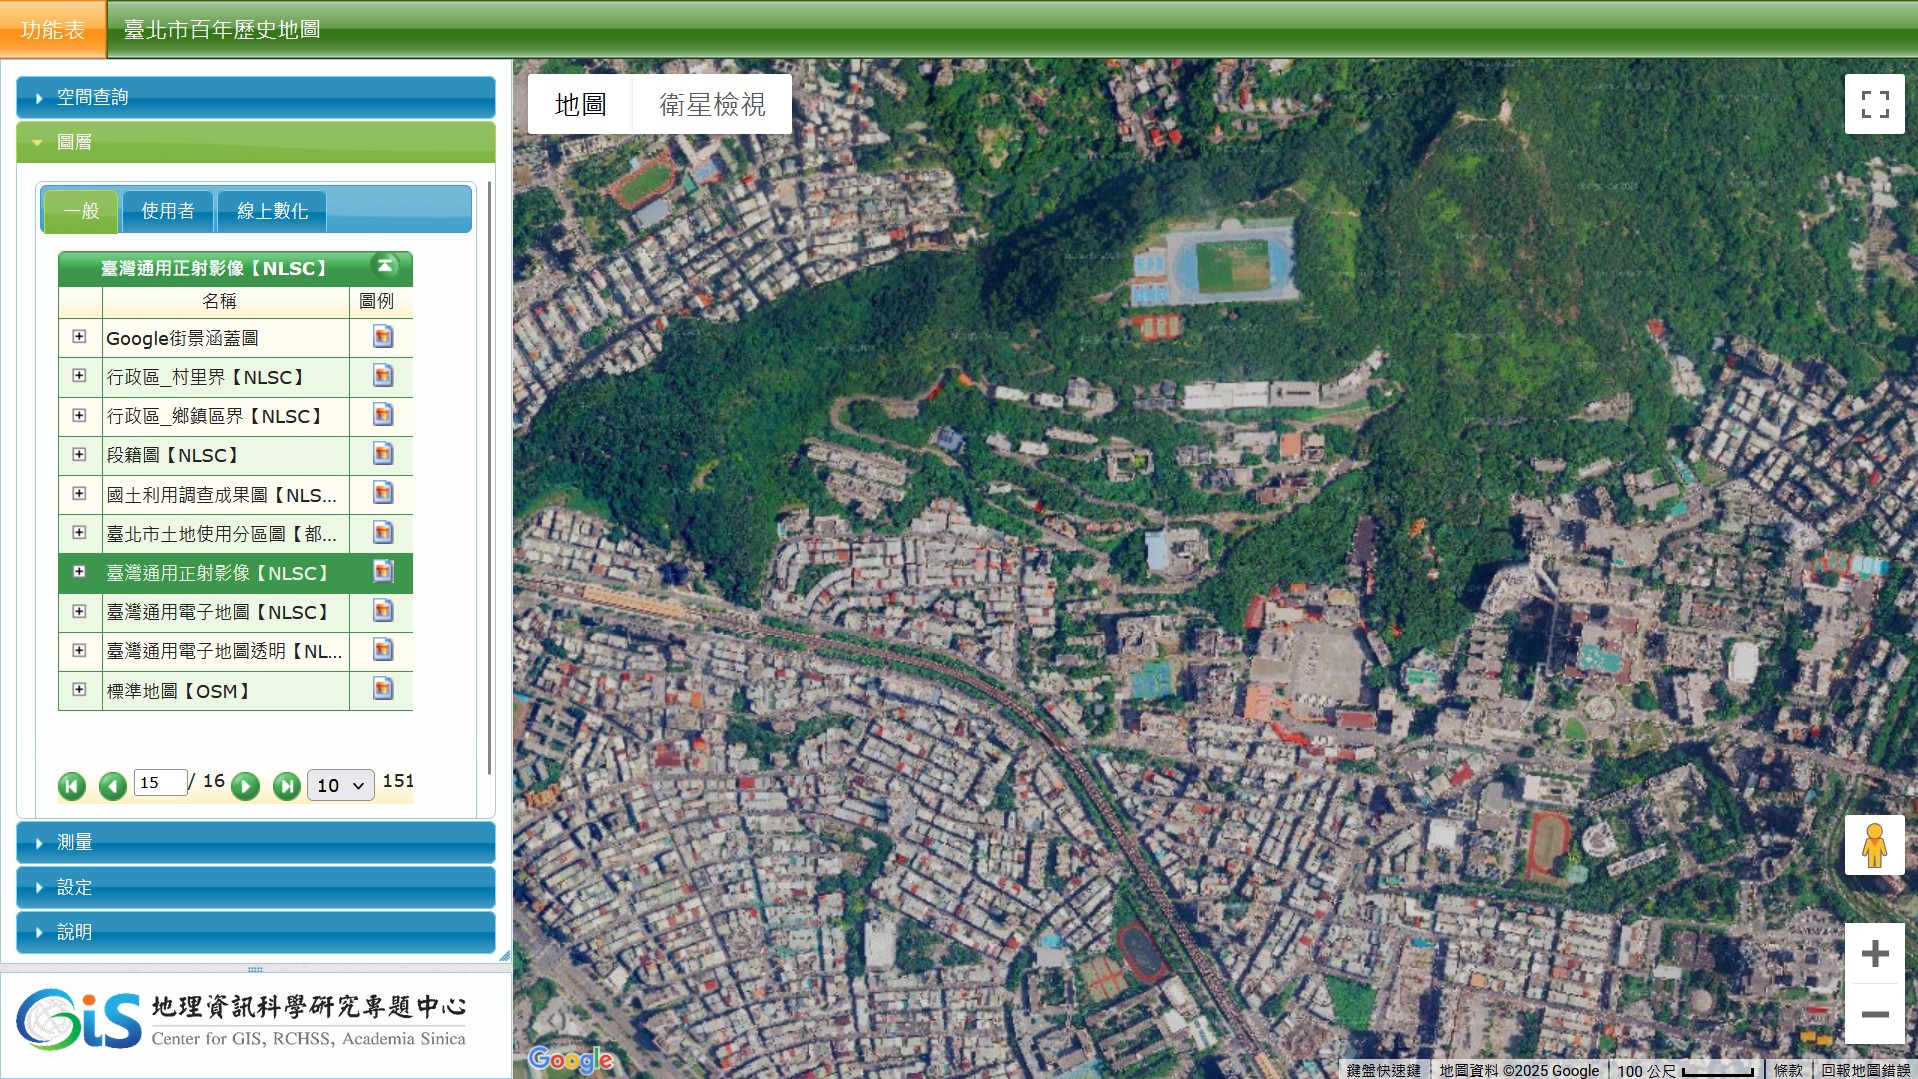The image size is (1918, 1079).
Task: Click 鍵盤快速鍵 link
Action: point(1383,1070)
